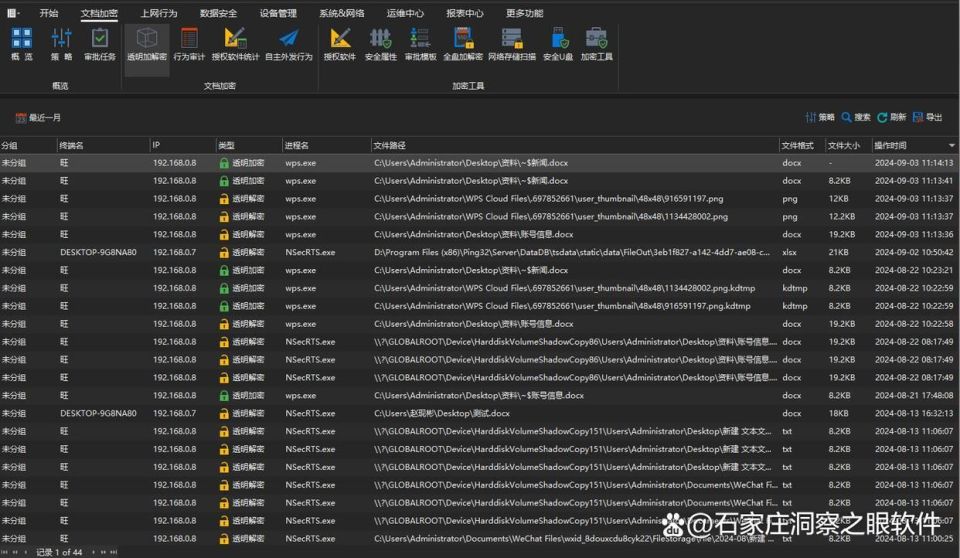Select the DESKTOP-9G8NA80 cell with IP 192.168.0.7 xlsx
This screenshot has width=960, height=558.
pos(98,252)
